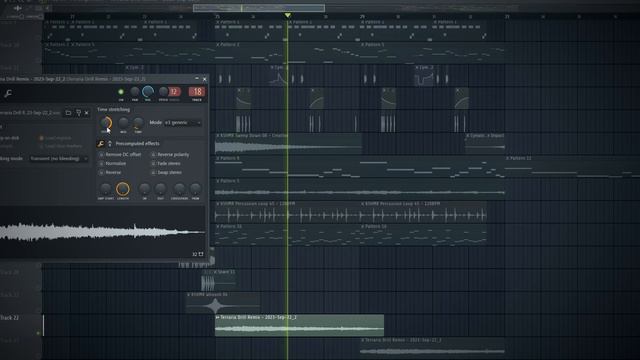Select the first KSHMR Percussion Loop clip
This screenshot has width=640, height=360.
[287, 211]
